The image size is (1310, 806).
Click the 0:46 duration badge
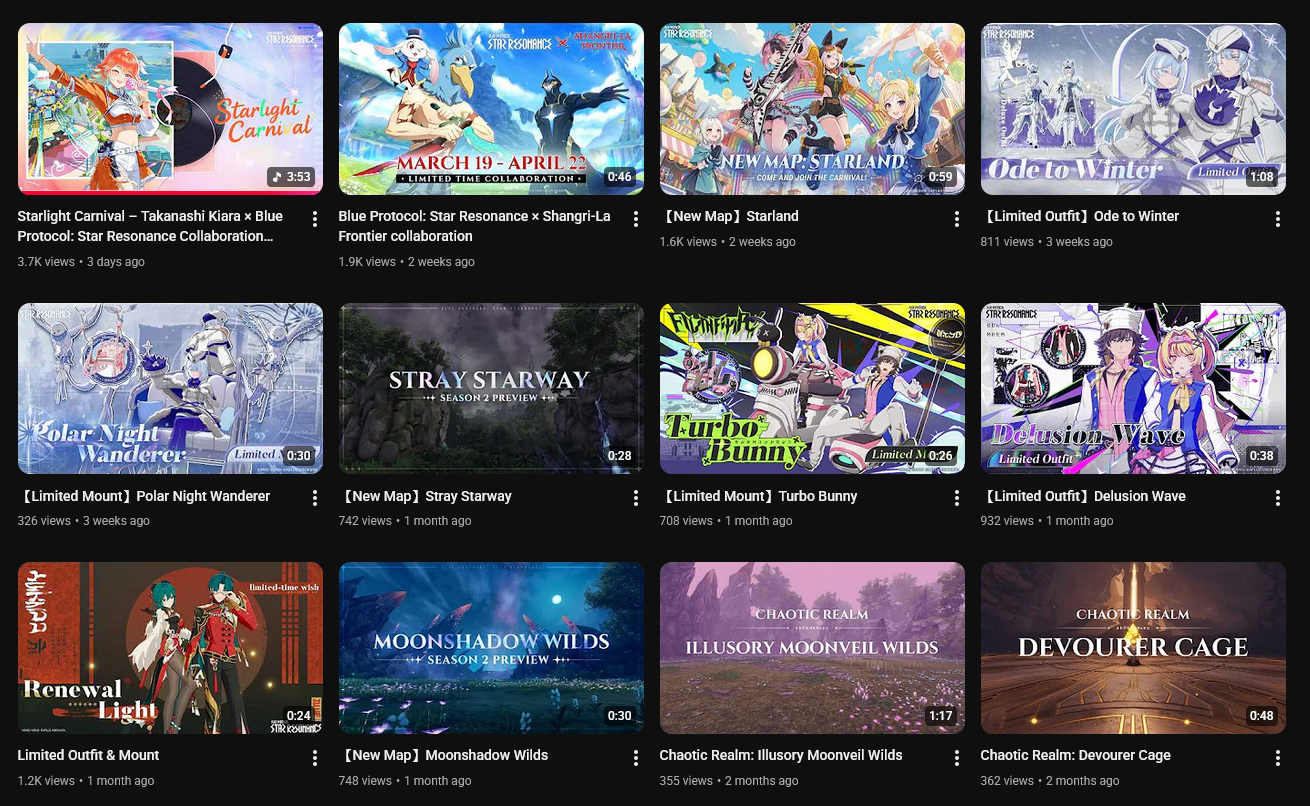click(x=620, y=177)
